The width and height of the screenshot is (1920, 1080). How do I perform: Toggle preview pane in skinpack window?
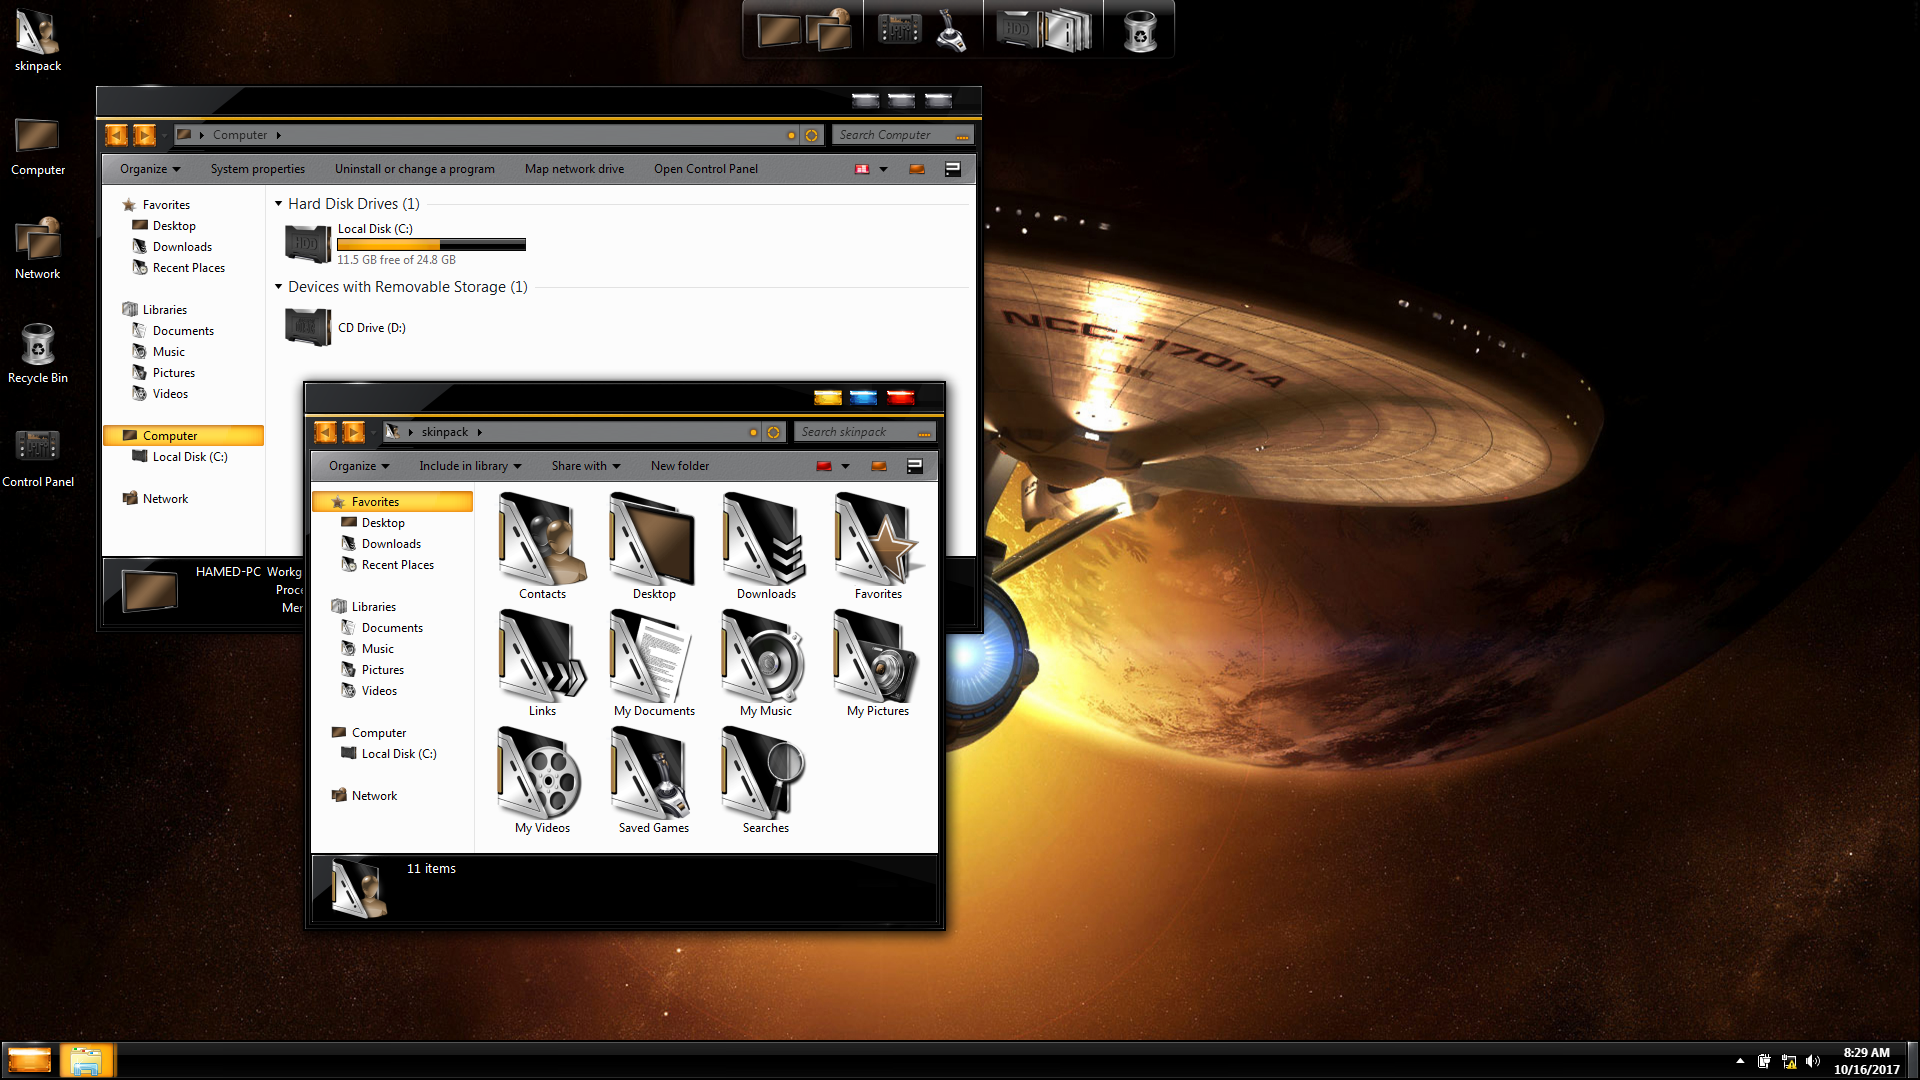pyautogui.click(x=879, y=466)
